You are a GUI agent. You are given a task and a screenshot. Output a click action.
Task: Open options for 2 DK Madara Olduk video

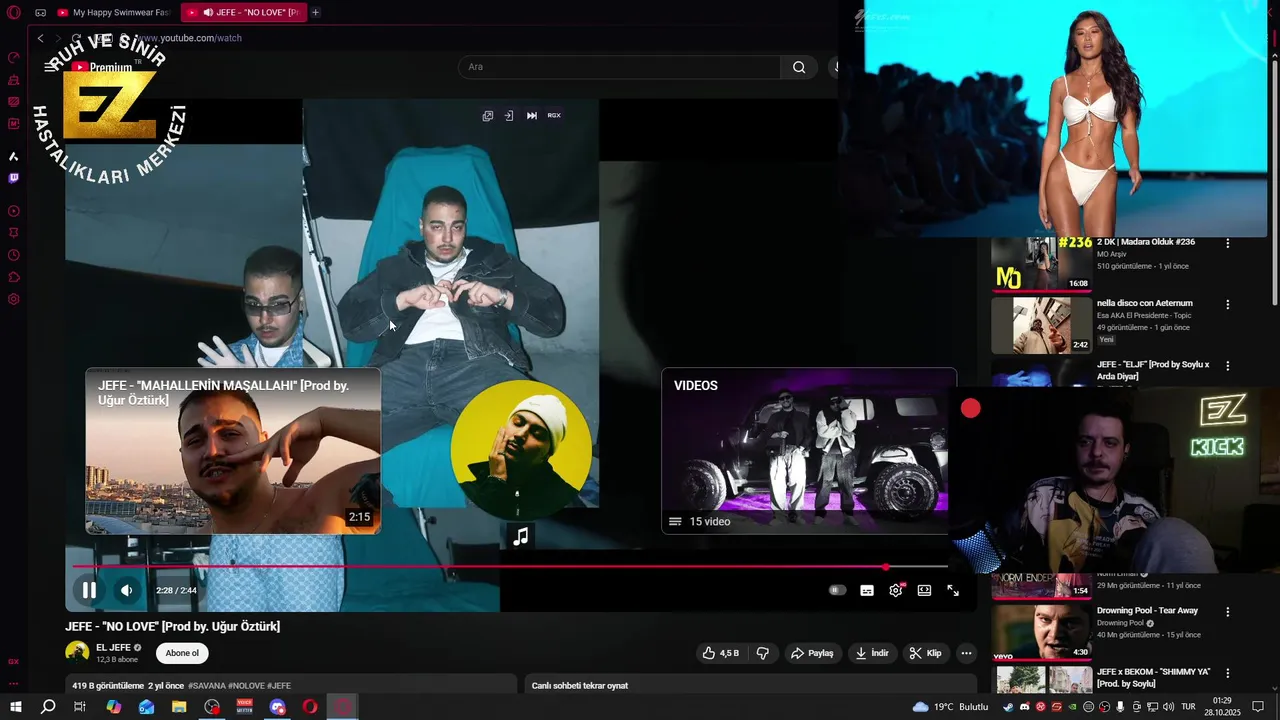pos(1228,243)
